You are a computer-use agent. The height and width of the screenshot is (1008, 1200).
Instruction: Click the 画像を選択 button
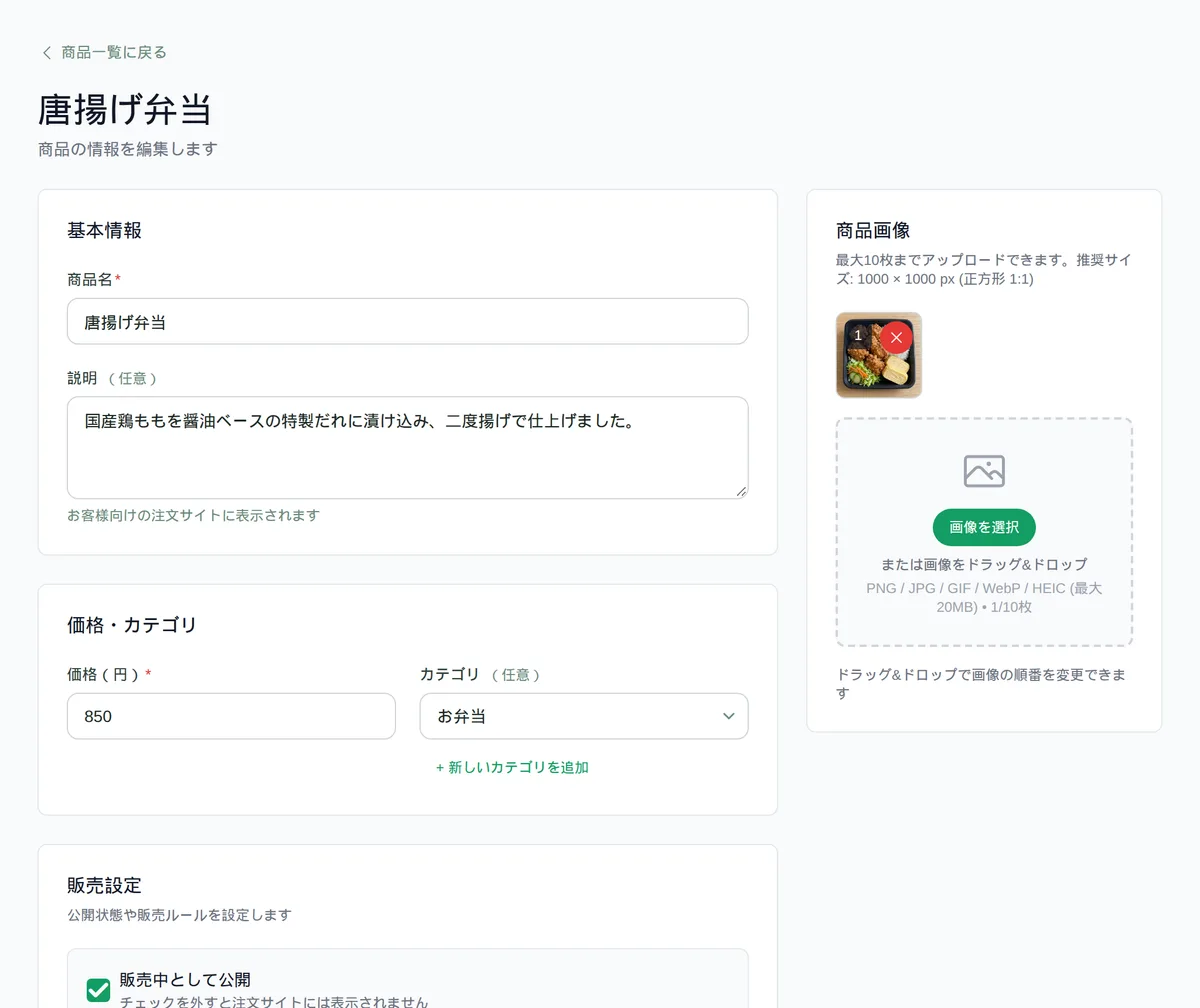point(984,527)
